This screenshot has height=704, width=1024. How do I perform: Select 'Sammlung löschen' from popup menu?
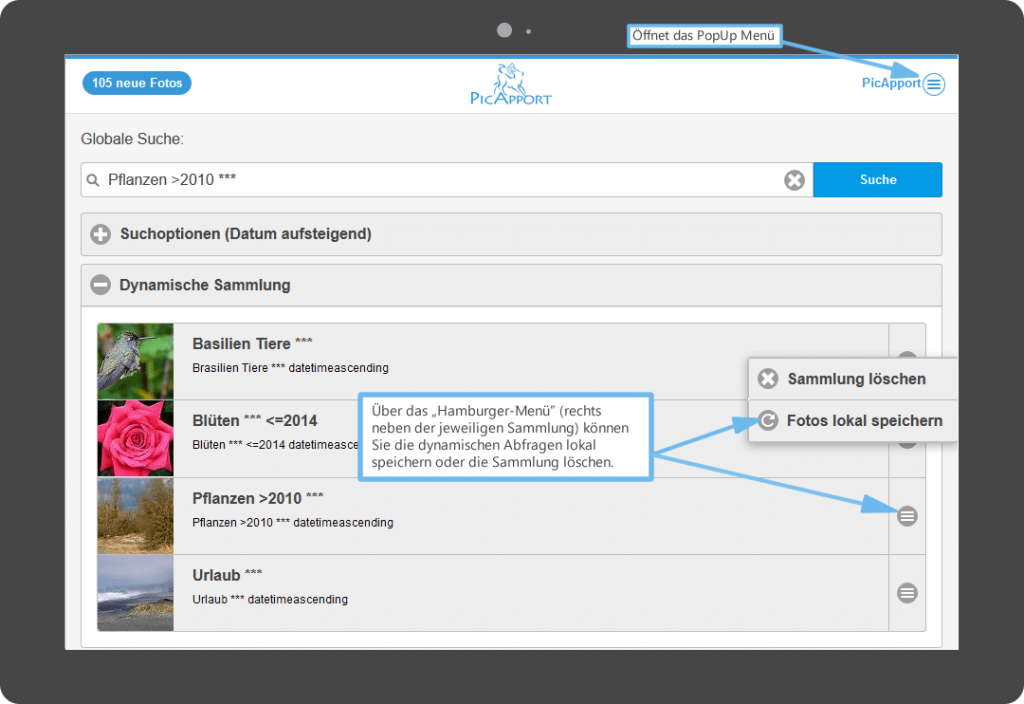click(x=855, y=379)
